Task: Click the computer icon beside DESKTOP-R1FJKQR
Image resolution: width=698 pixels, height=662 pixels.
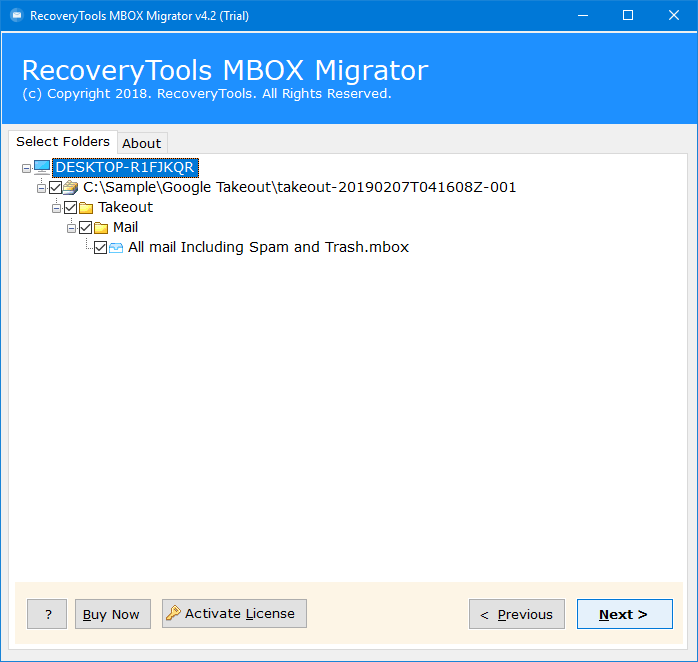Action: [x=42, y=167]
